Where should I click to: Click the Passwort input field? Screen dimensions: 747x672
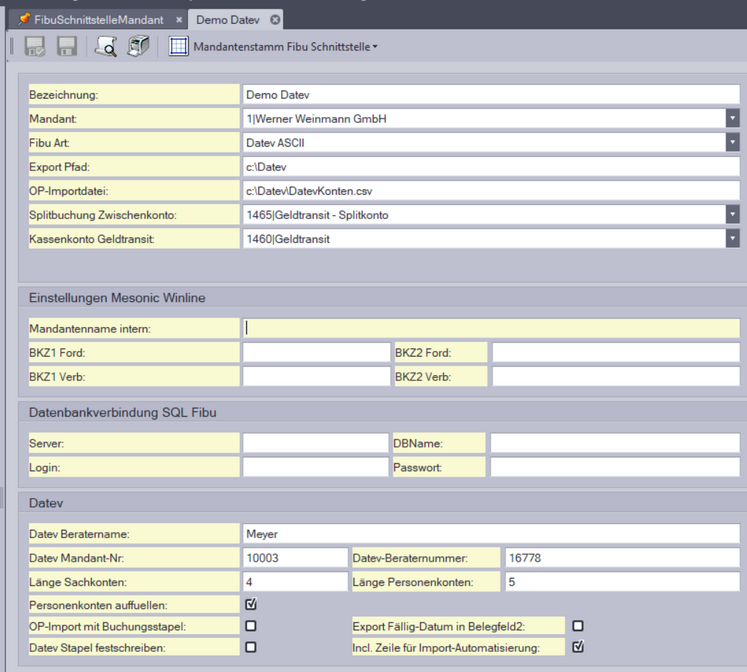[x=615, y=467]
